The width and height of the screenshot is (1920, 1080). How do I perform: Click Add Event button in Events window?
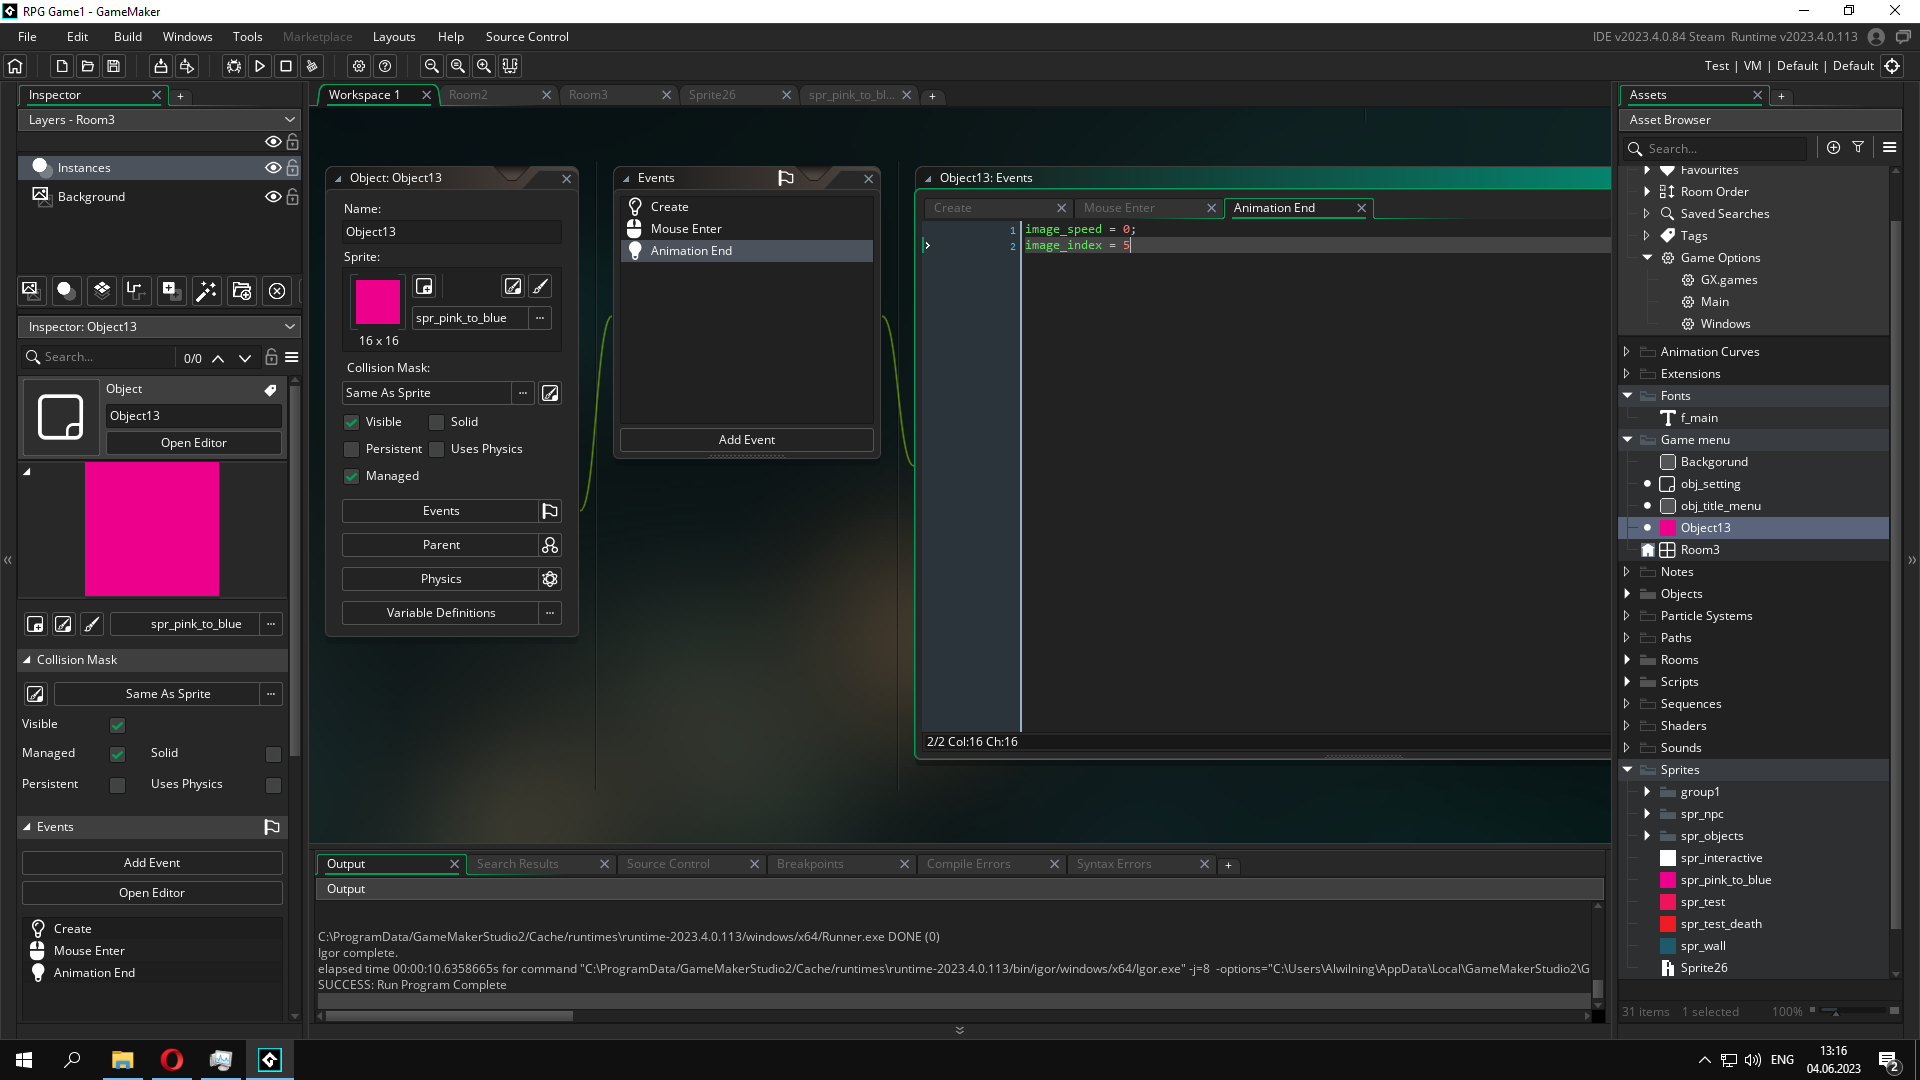tap(746, 440)
